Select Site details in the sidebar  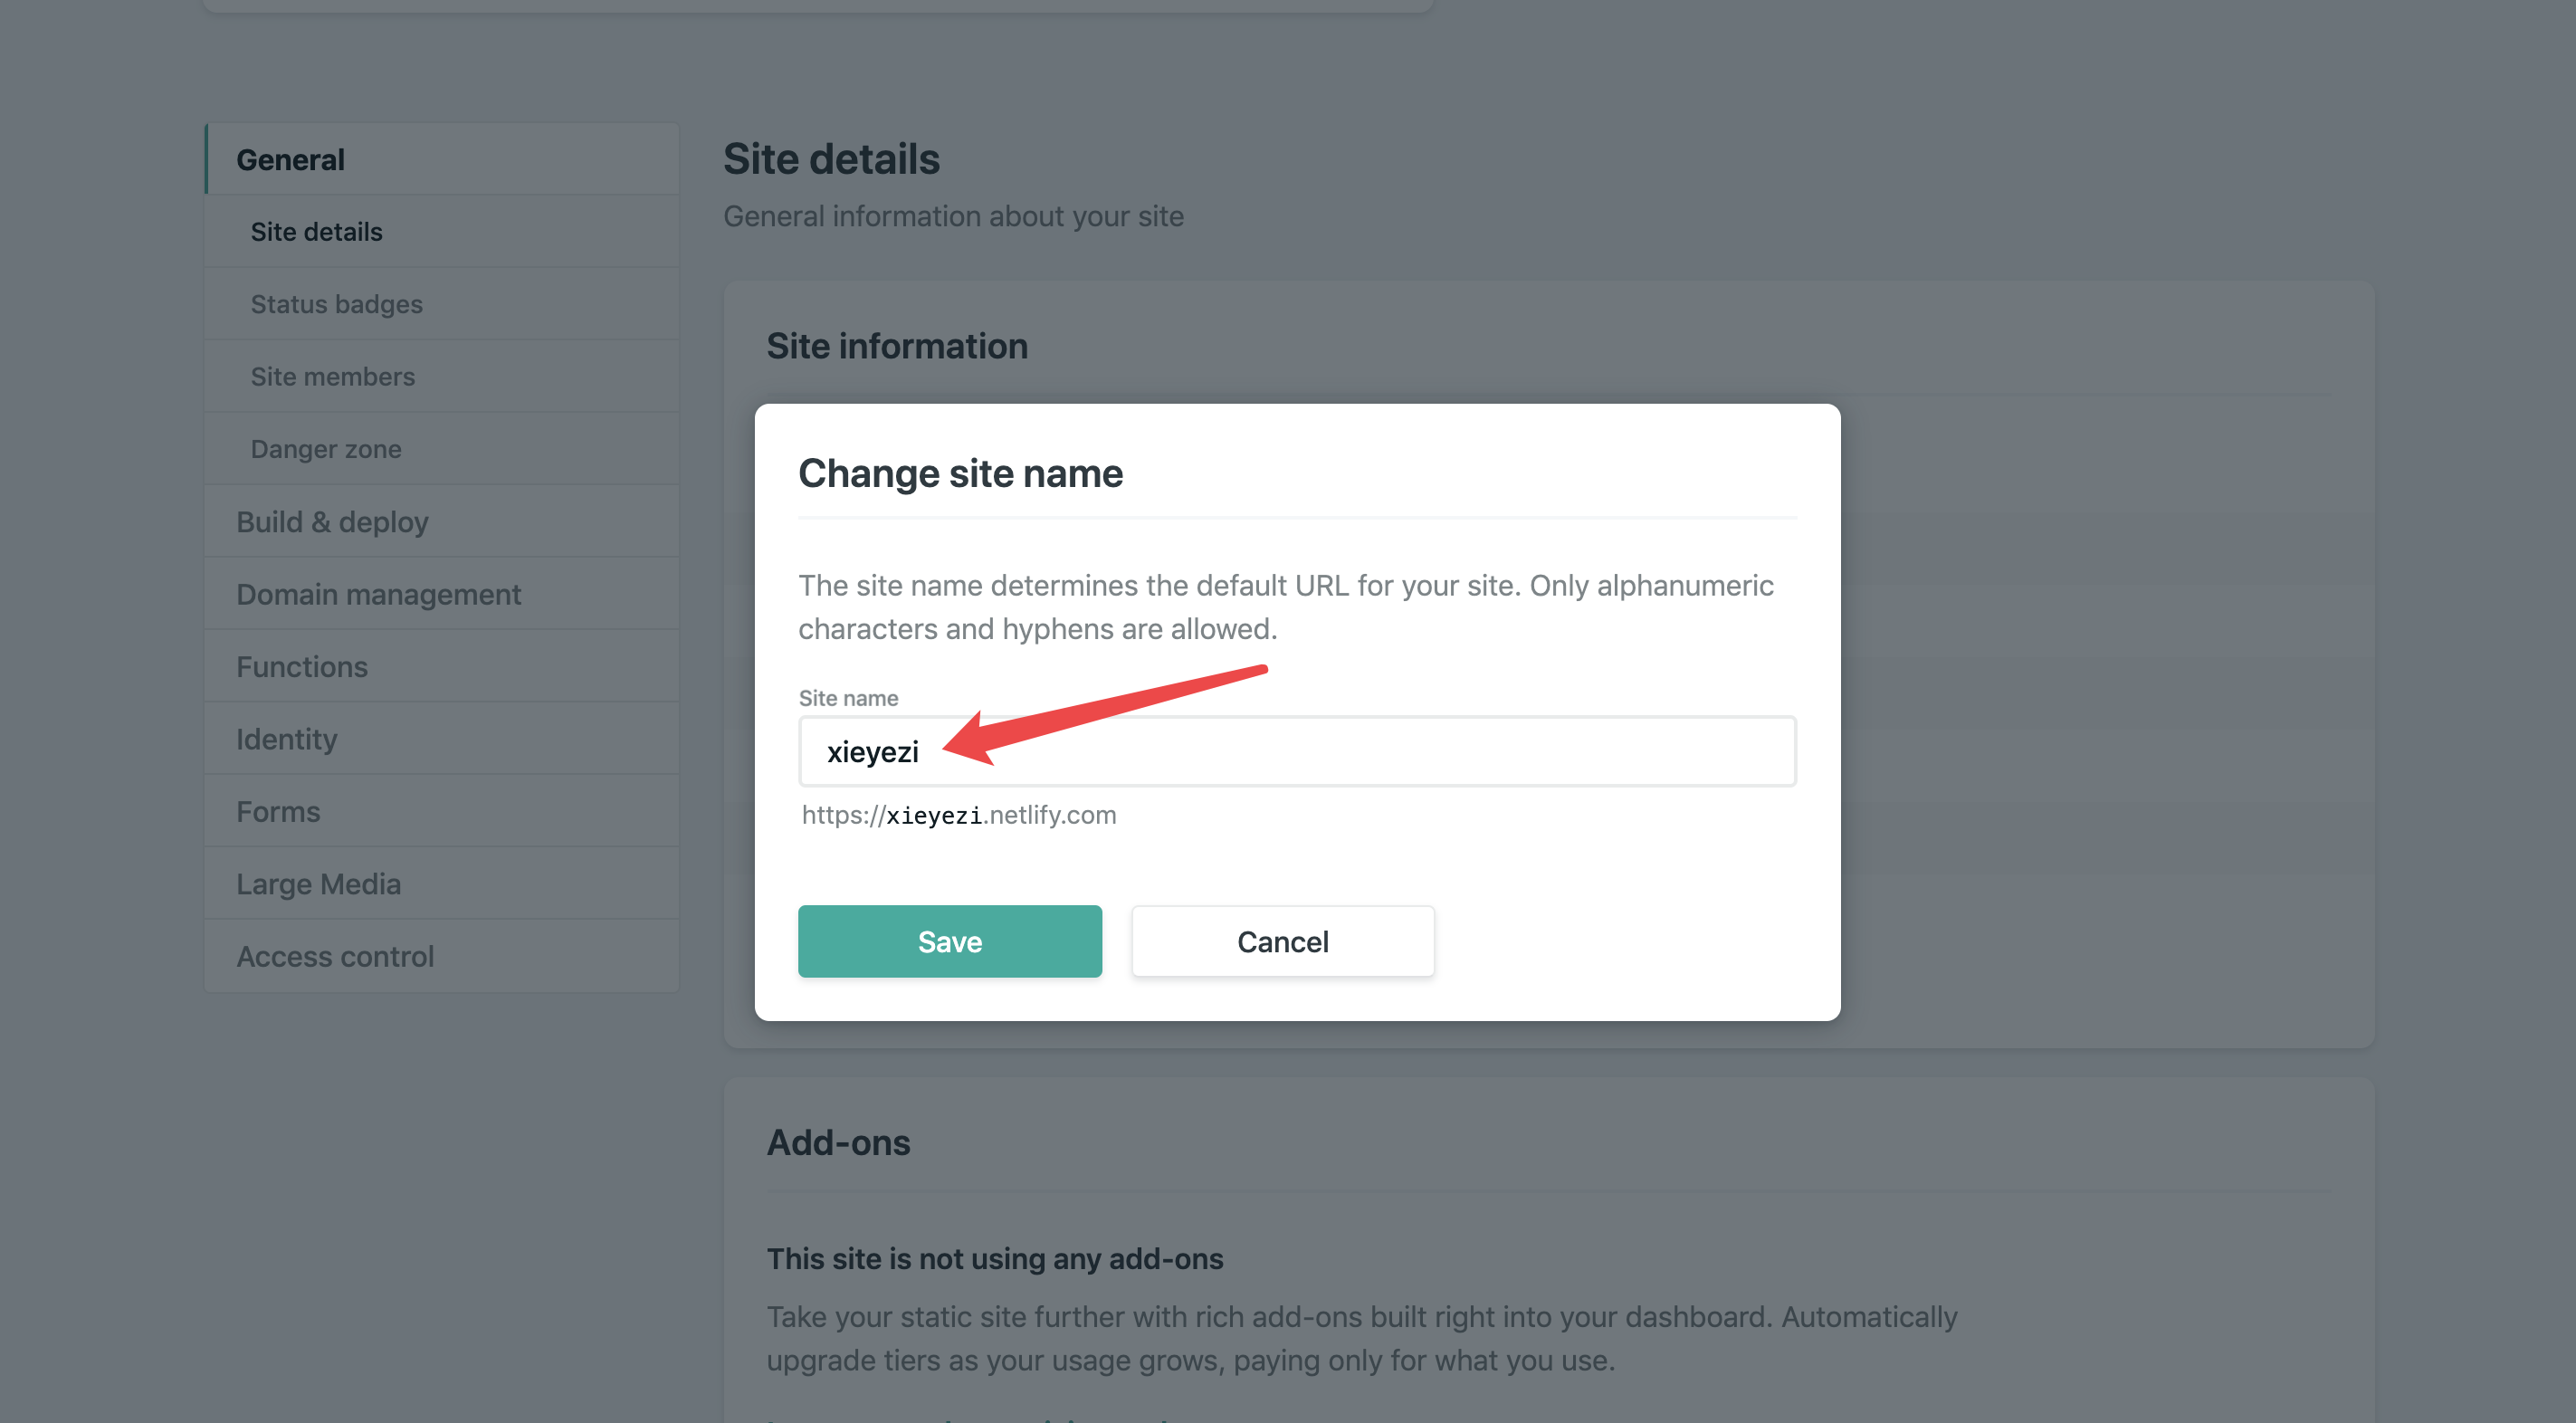pyautogui.click(x=316, y=232)
